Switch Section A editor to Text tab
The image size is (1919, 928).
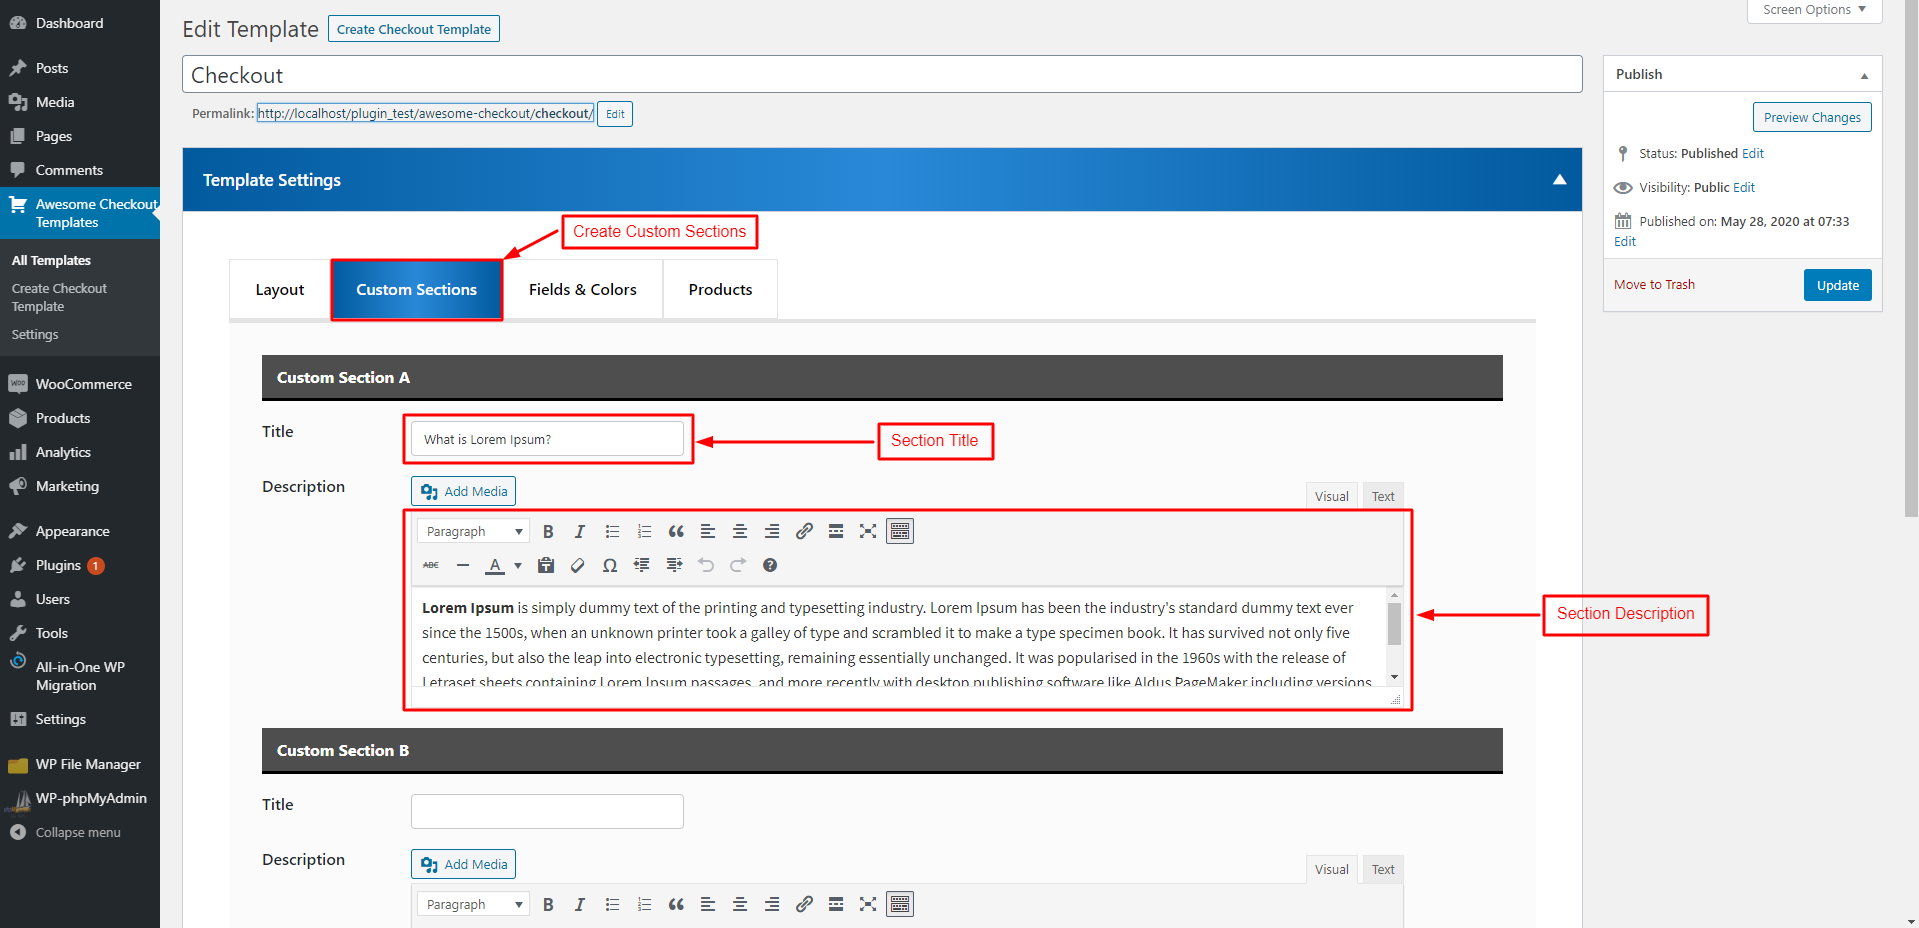point(1383,496)
